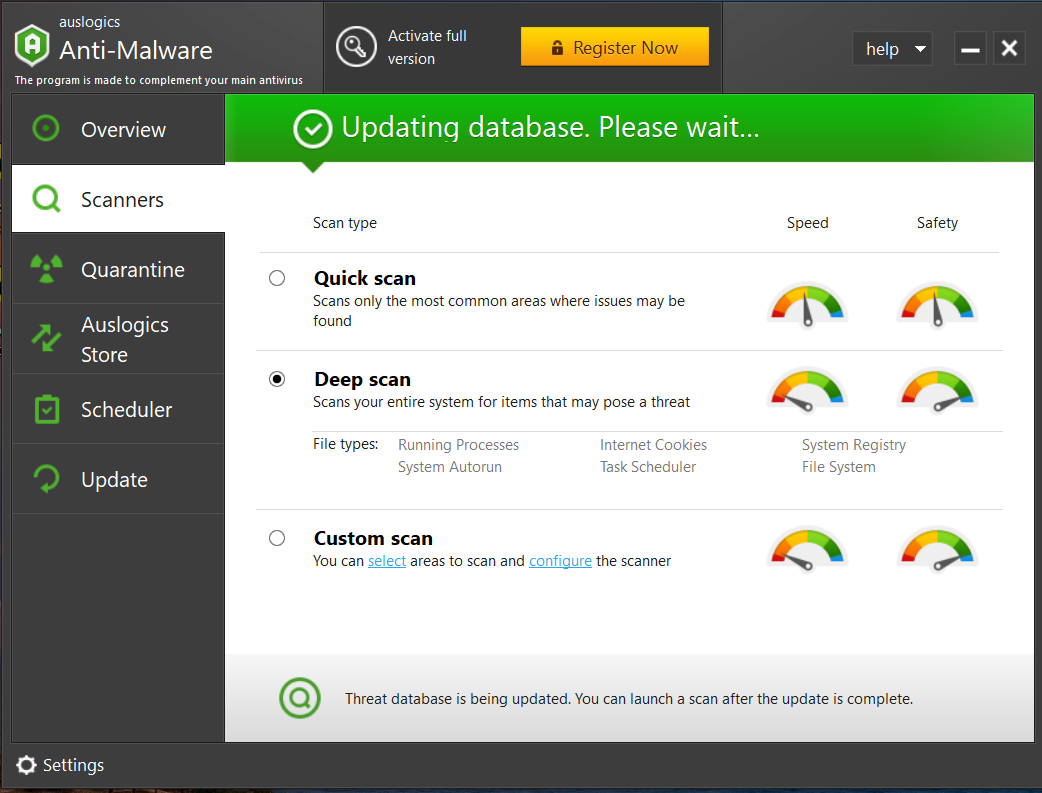Click the Deep scan safety gauge
This screenshot has height=793, width=1042.
937,390
